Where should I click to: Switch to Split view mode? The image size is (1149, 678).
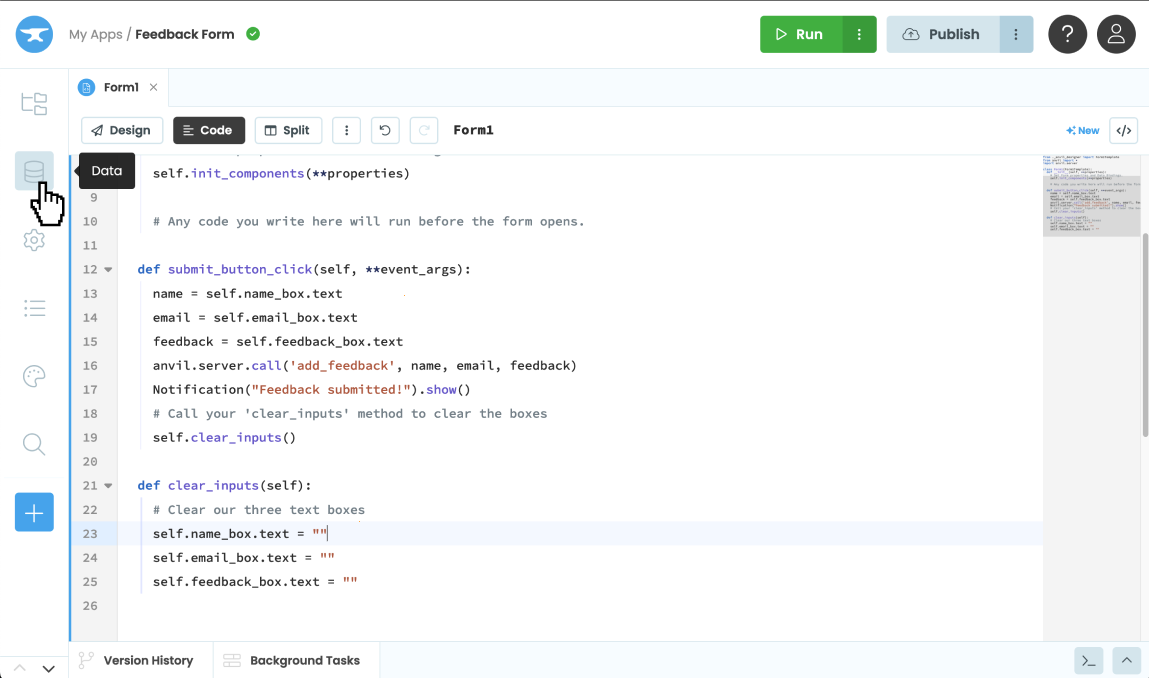[x=288, y=130]
